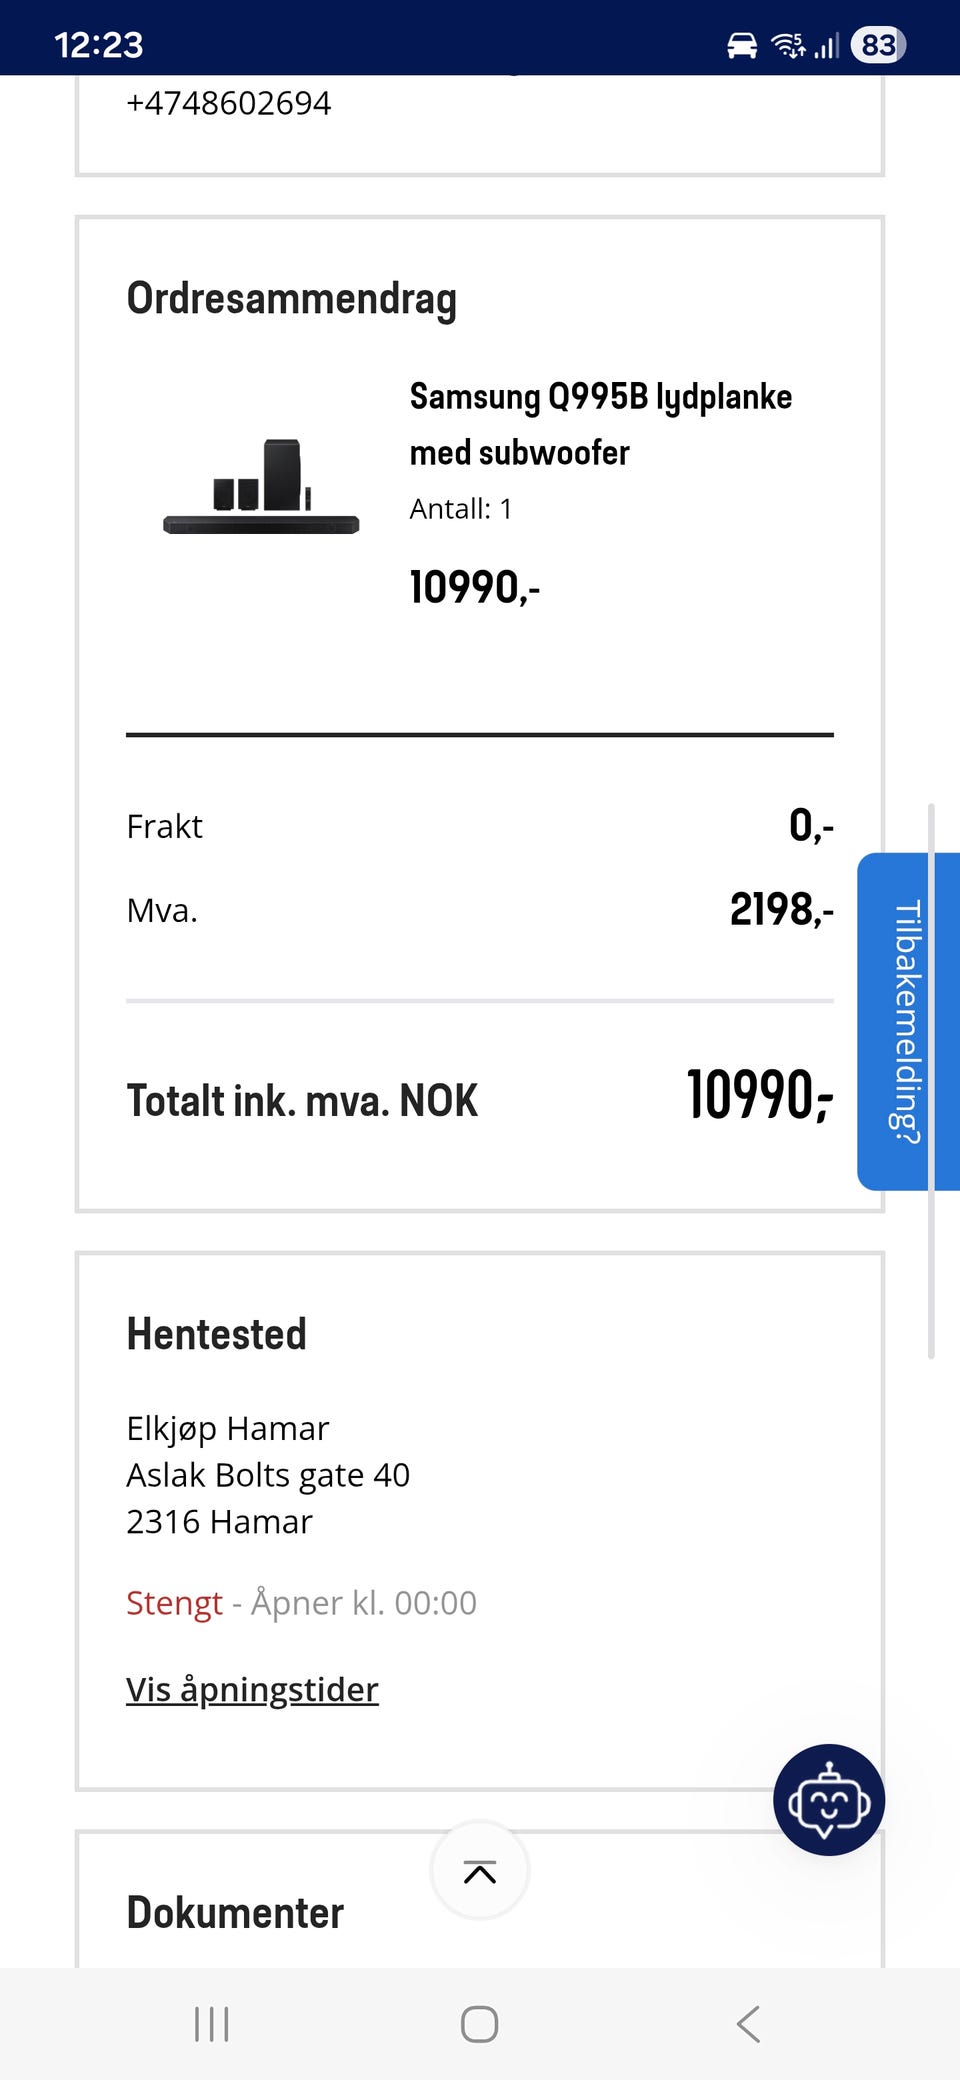Tap the phone number +4748602694

pos(228,103)
